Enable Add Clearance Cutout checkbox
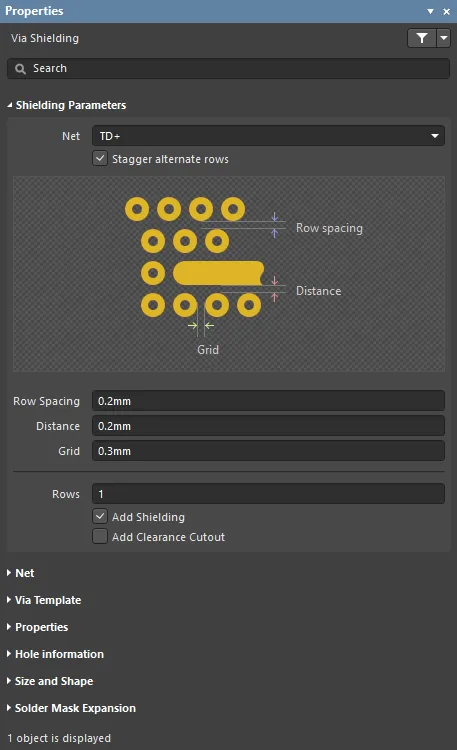 [100, 536]
